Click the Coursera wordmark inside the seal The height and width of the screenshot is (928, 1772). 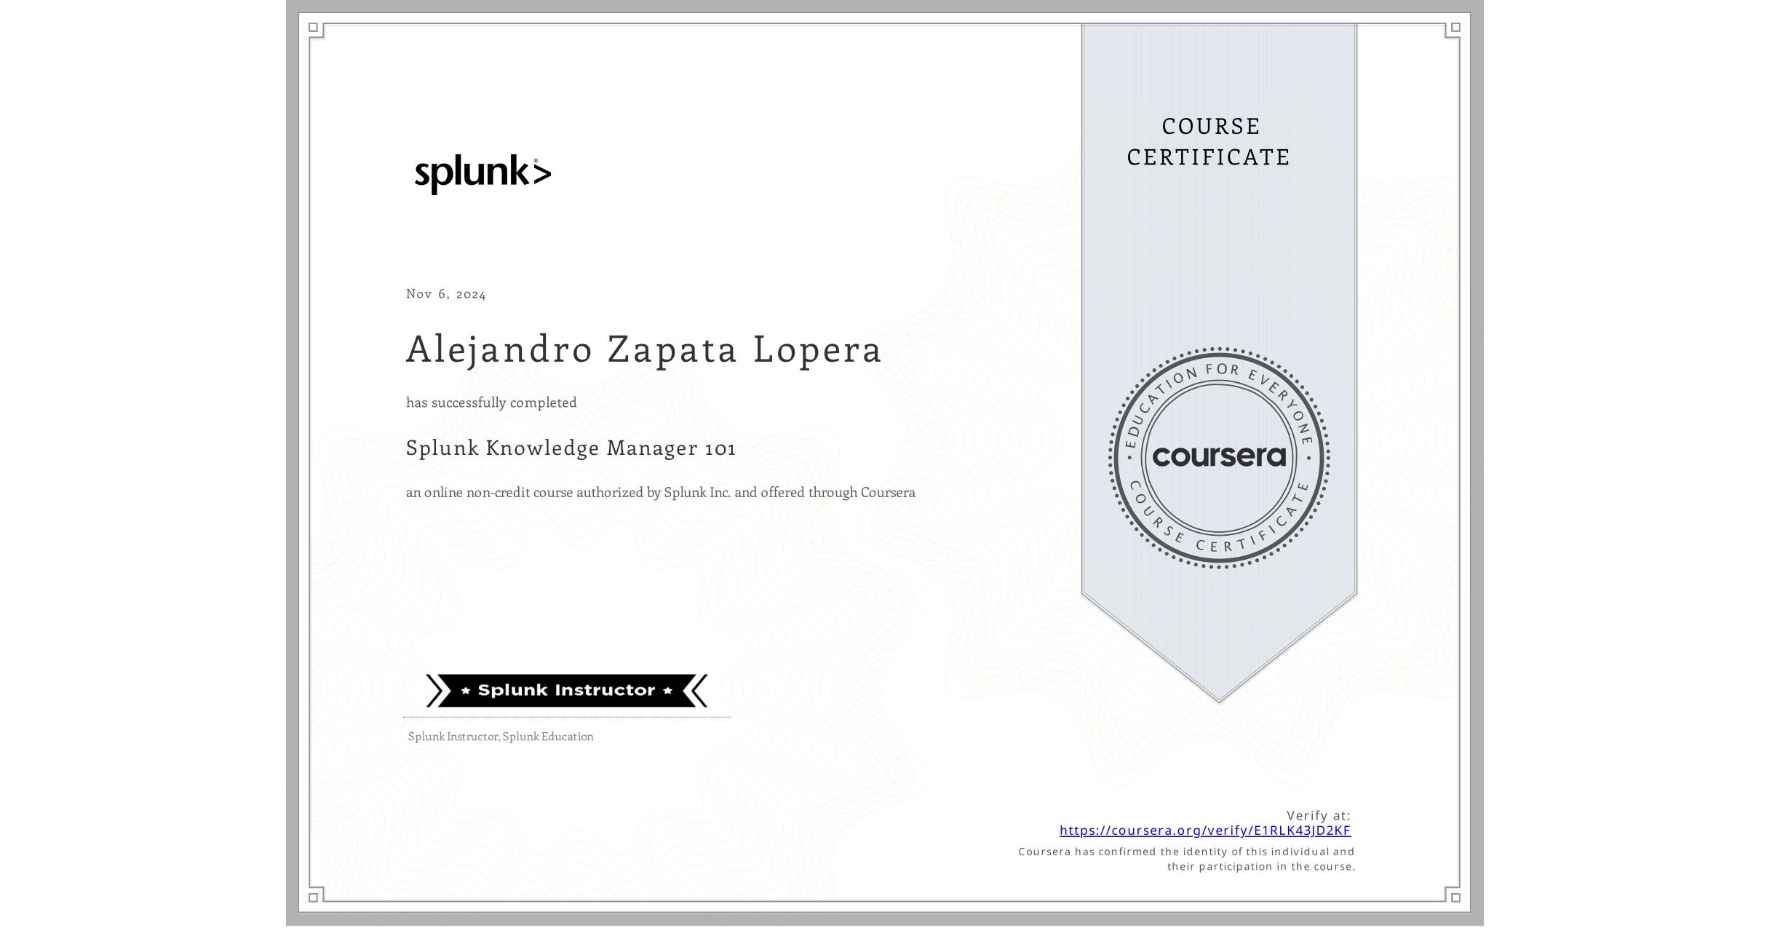point(1219,456)
